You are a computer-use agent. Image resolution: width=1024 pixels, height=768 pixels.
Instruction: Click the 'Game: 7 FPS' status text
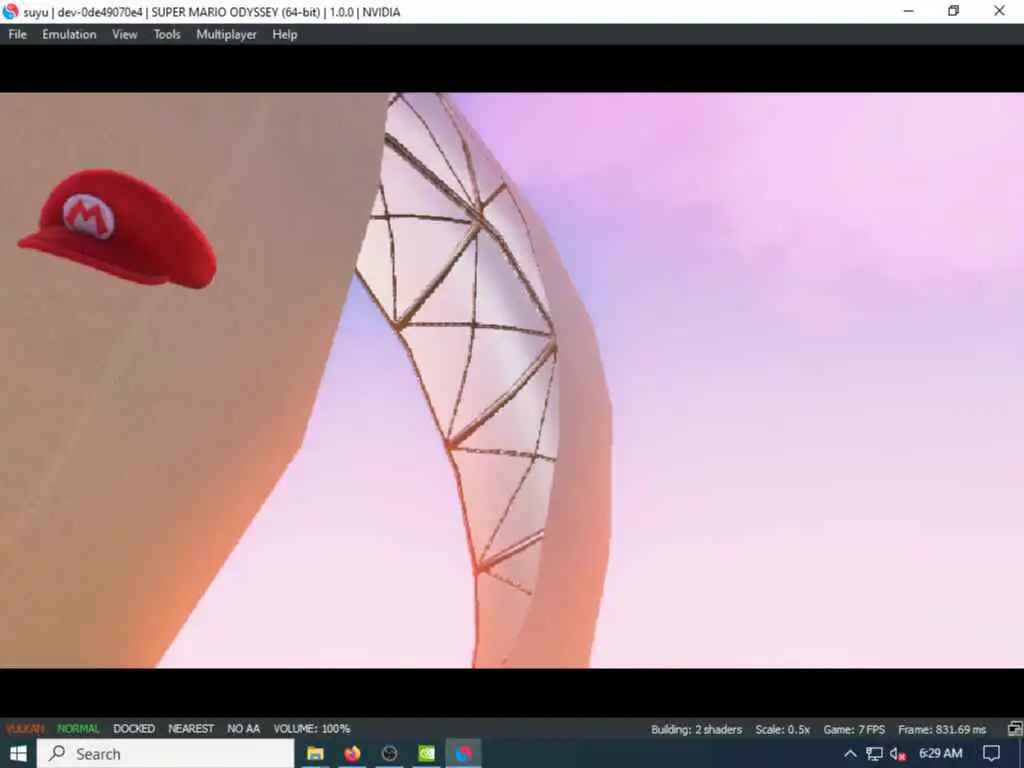(x=854, y=729)
